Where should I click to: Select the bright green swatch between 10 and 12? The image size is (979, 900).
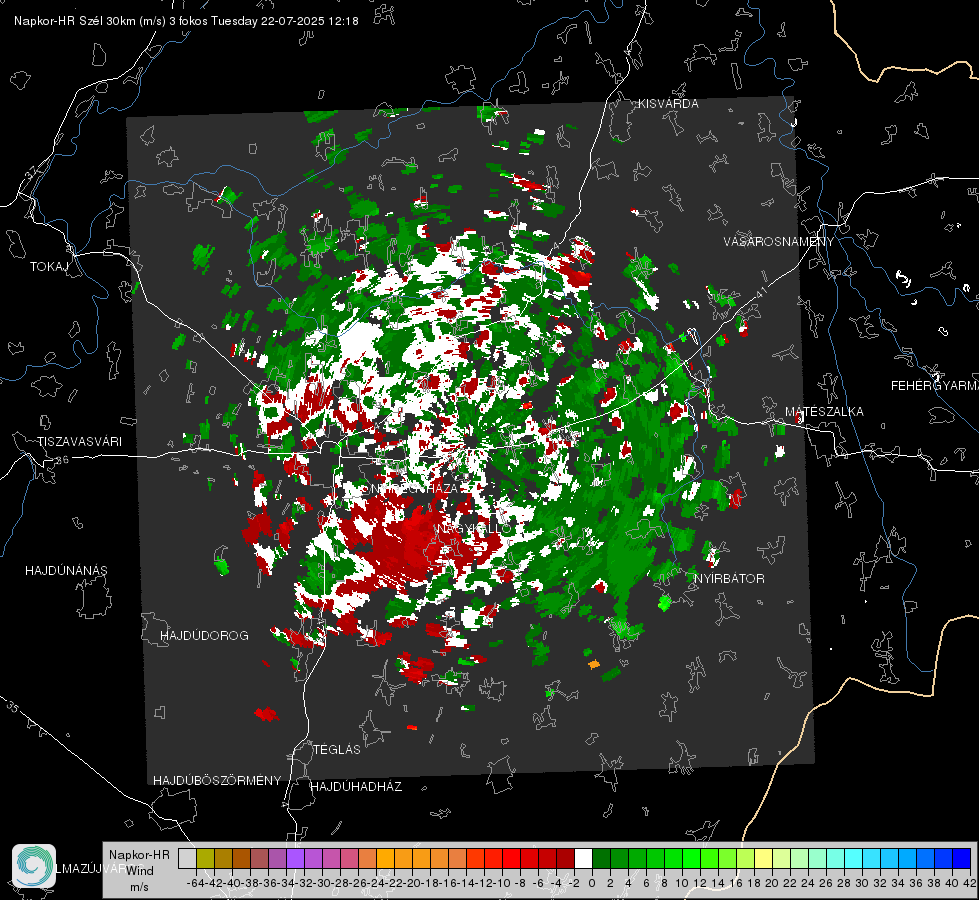click(x=691, y=858)
